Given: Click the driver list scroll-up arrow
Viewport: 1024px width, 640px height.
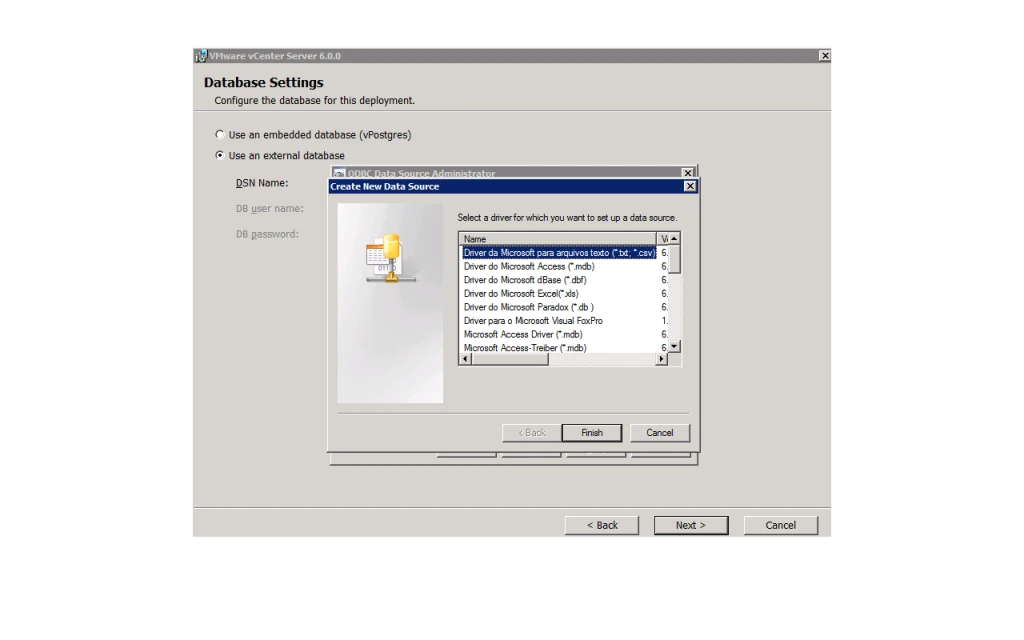Looking at the screenshot, I should point(675,239).
